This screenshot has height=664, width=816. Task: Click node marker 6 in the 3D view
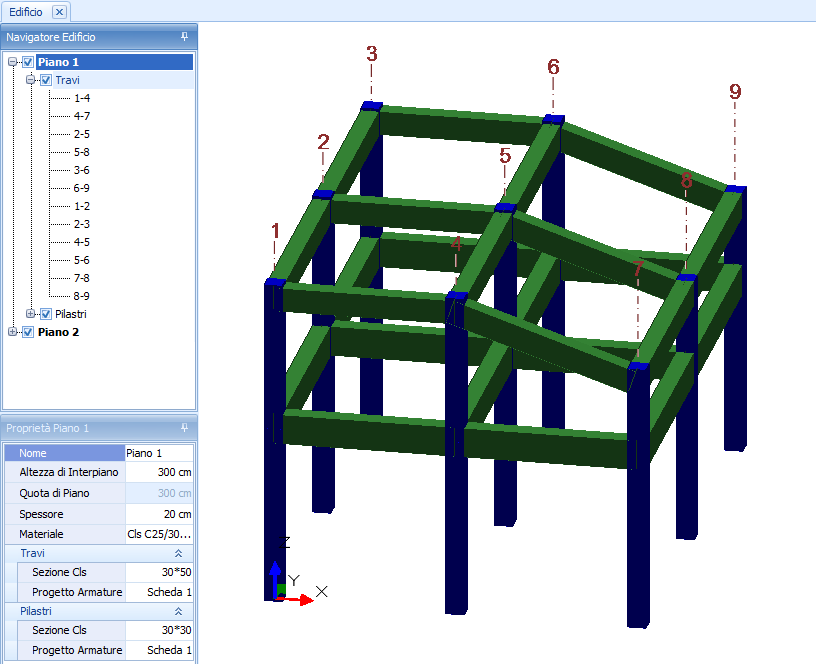coord(553,119)
